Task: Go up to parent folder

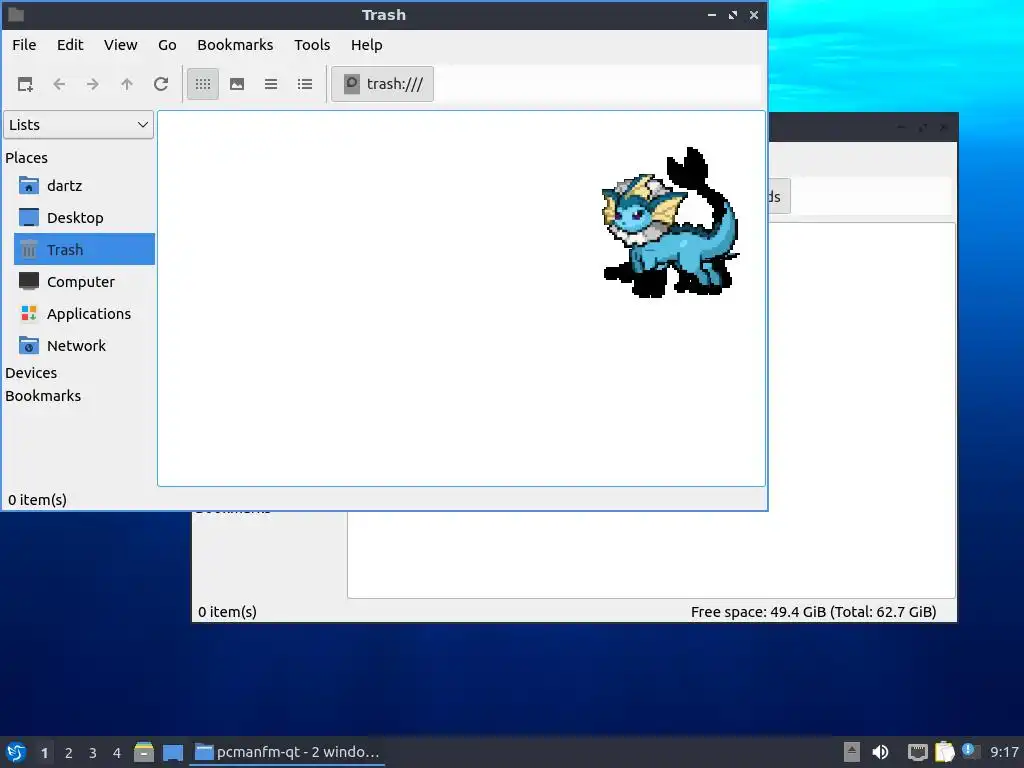Action: 127,84
